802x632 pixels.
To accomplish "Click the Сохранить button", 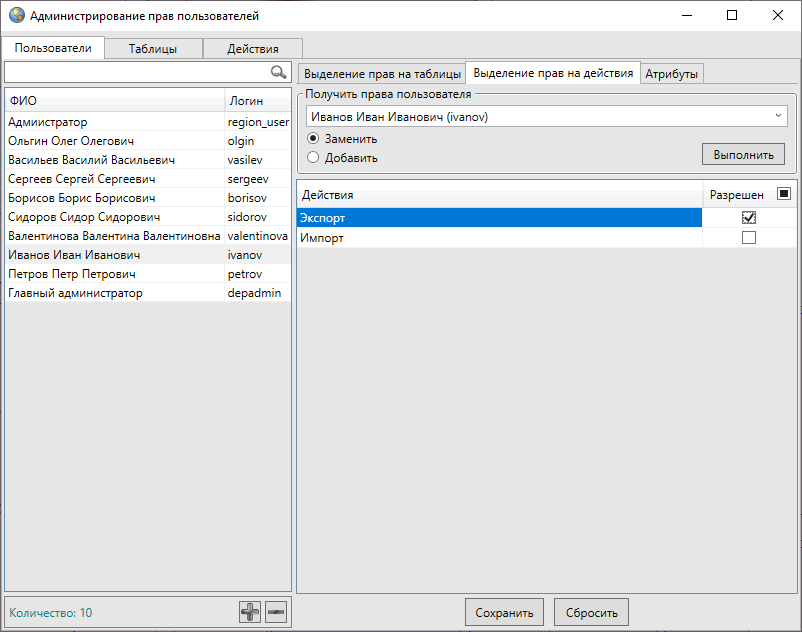I will [503, 612].
